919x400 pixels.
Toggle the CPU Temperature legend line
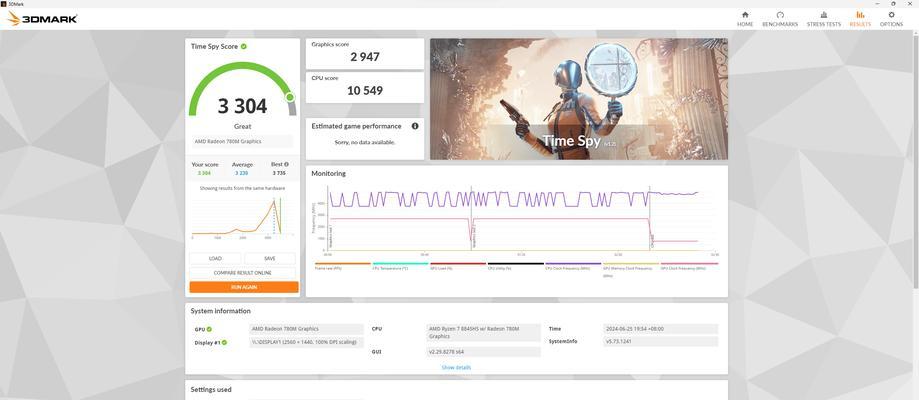coord(400,266)
